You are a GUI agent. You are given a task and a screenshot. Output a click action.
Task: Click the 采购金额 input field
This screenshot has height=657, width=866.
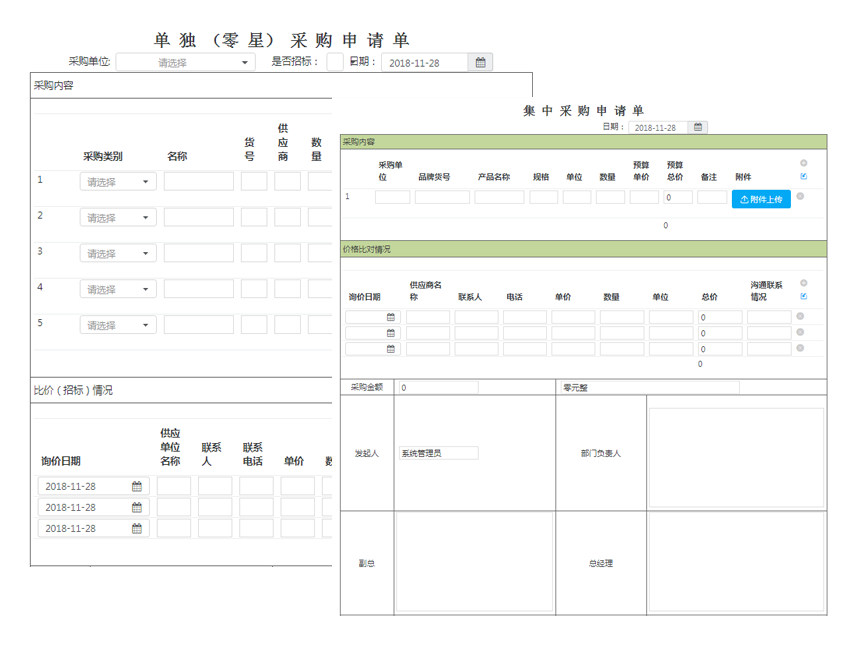tap(474, 387)
